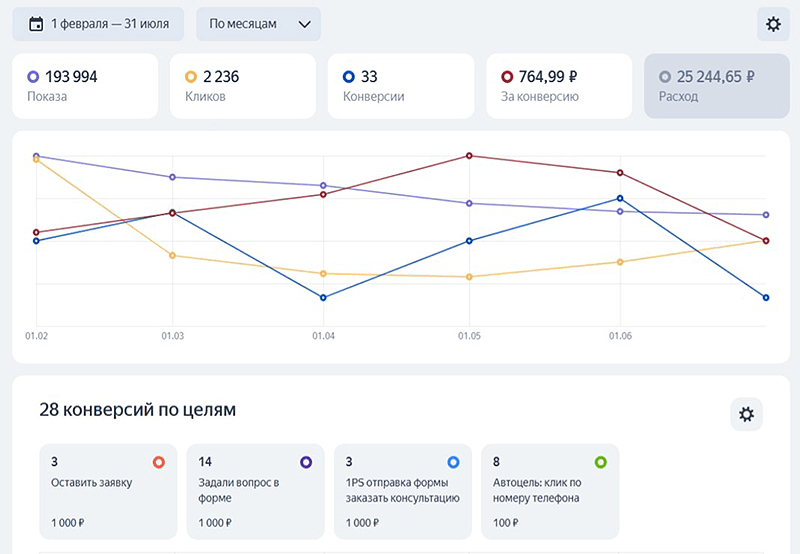The width and height of the screenshot is (800, 554).
Task: Click calendar icon in date range
Action: (x=36, y=24)
